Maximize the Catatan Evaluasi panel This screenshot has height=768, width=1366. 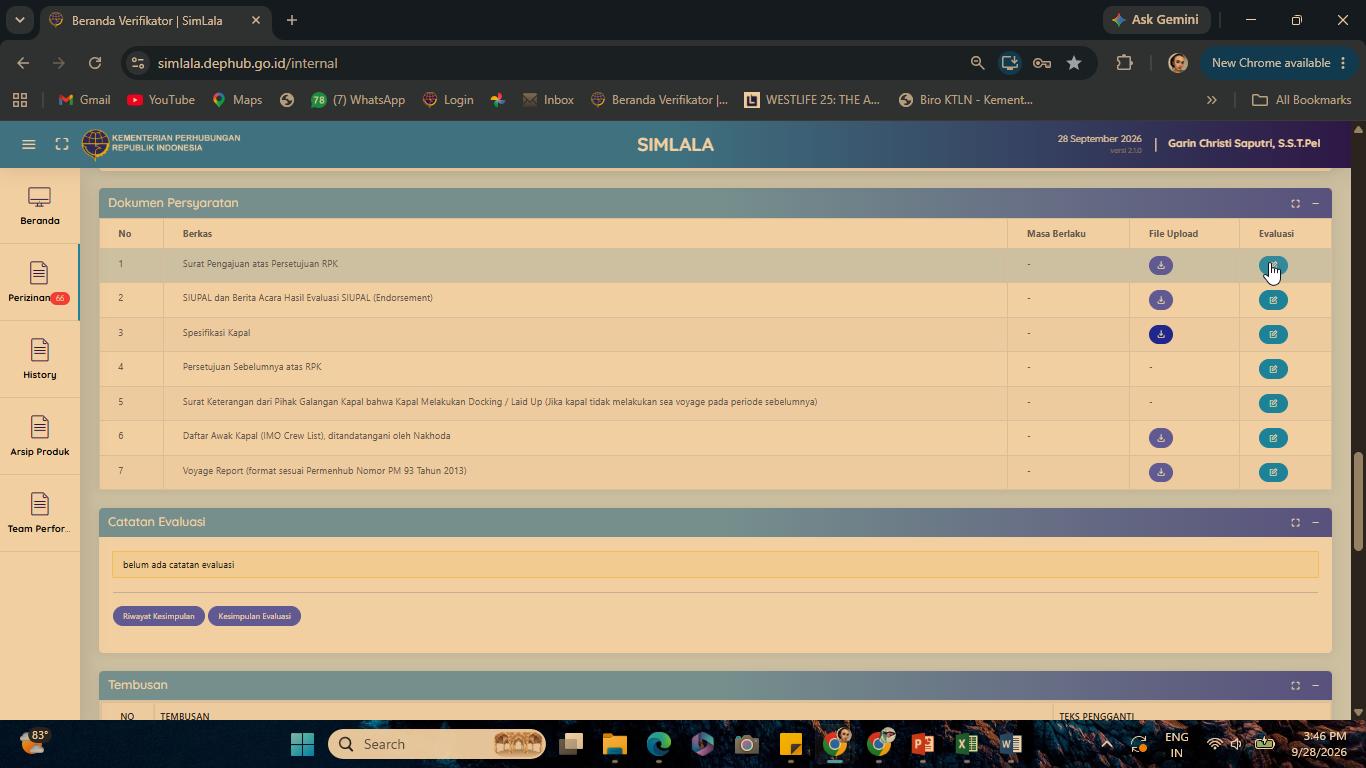click(1295, 522)
